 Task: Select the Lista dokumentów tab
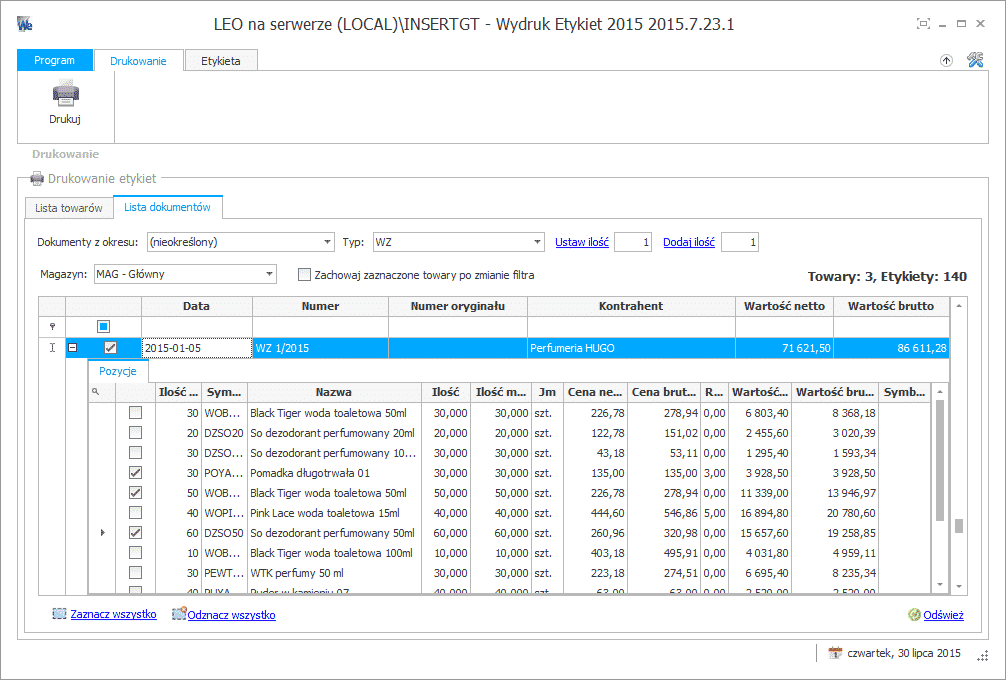tap(167, 207)
